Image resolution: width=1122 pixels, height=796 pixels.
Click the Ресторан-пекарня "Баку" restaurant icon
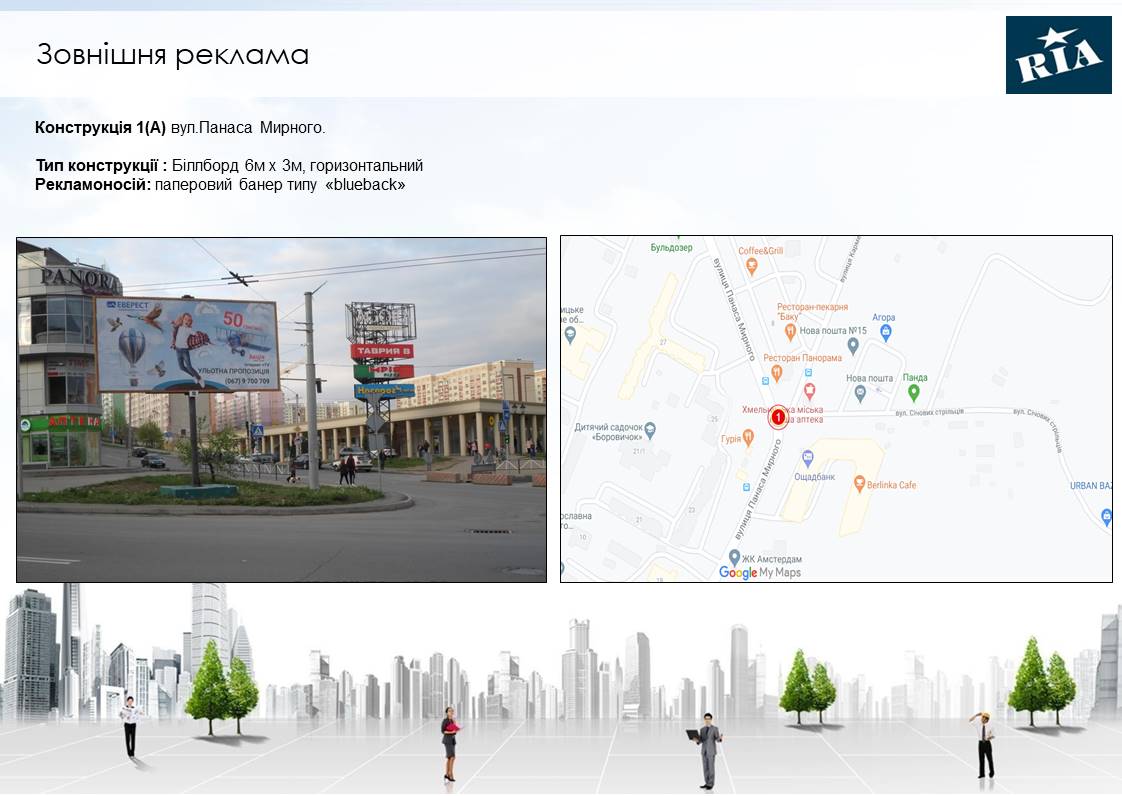(789, 332)
